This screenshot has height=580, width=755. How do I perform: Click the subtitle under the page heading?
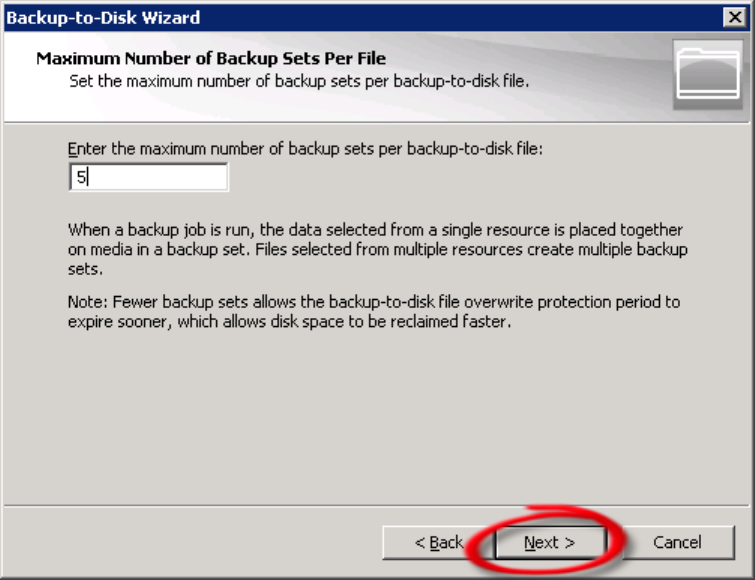click(x=298, y=79)
